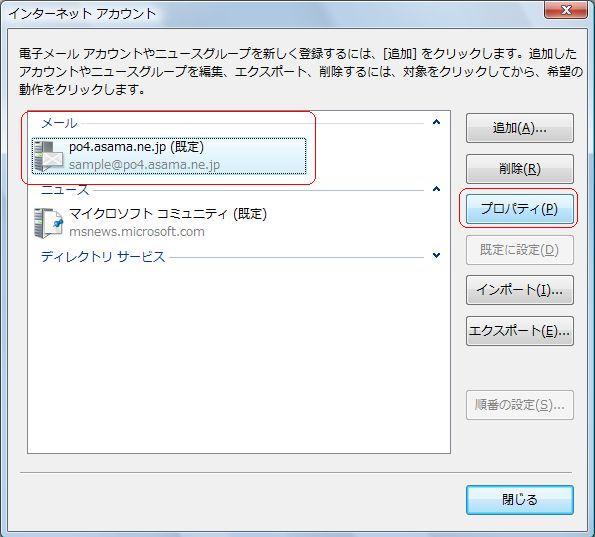Collapse the メール section chevron
The width and height of the screenshot is (595, 537).
pos(436,122)
